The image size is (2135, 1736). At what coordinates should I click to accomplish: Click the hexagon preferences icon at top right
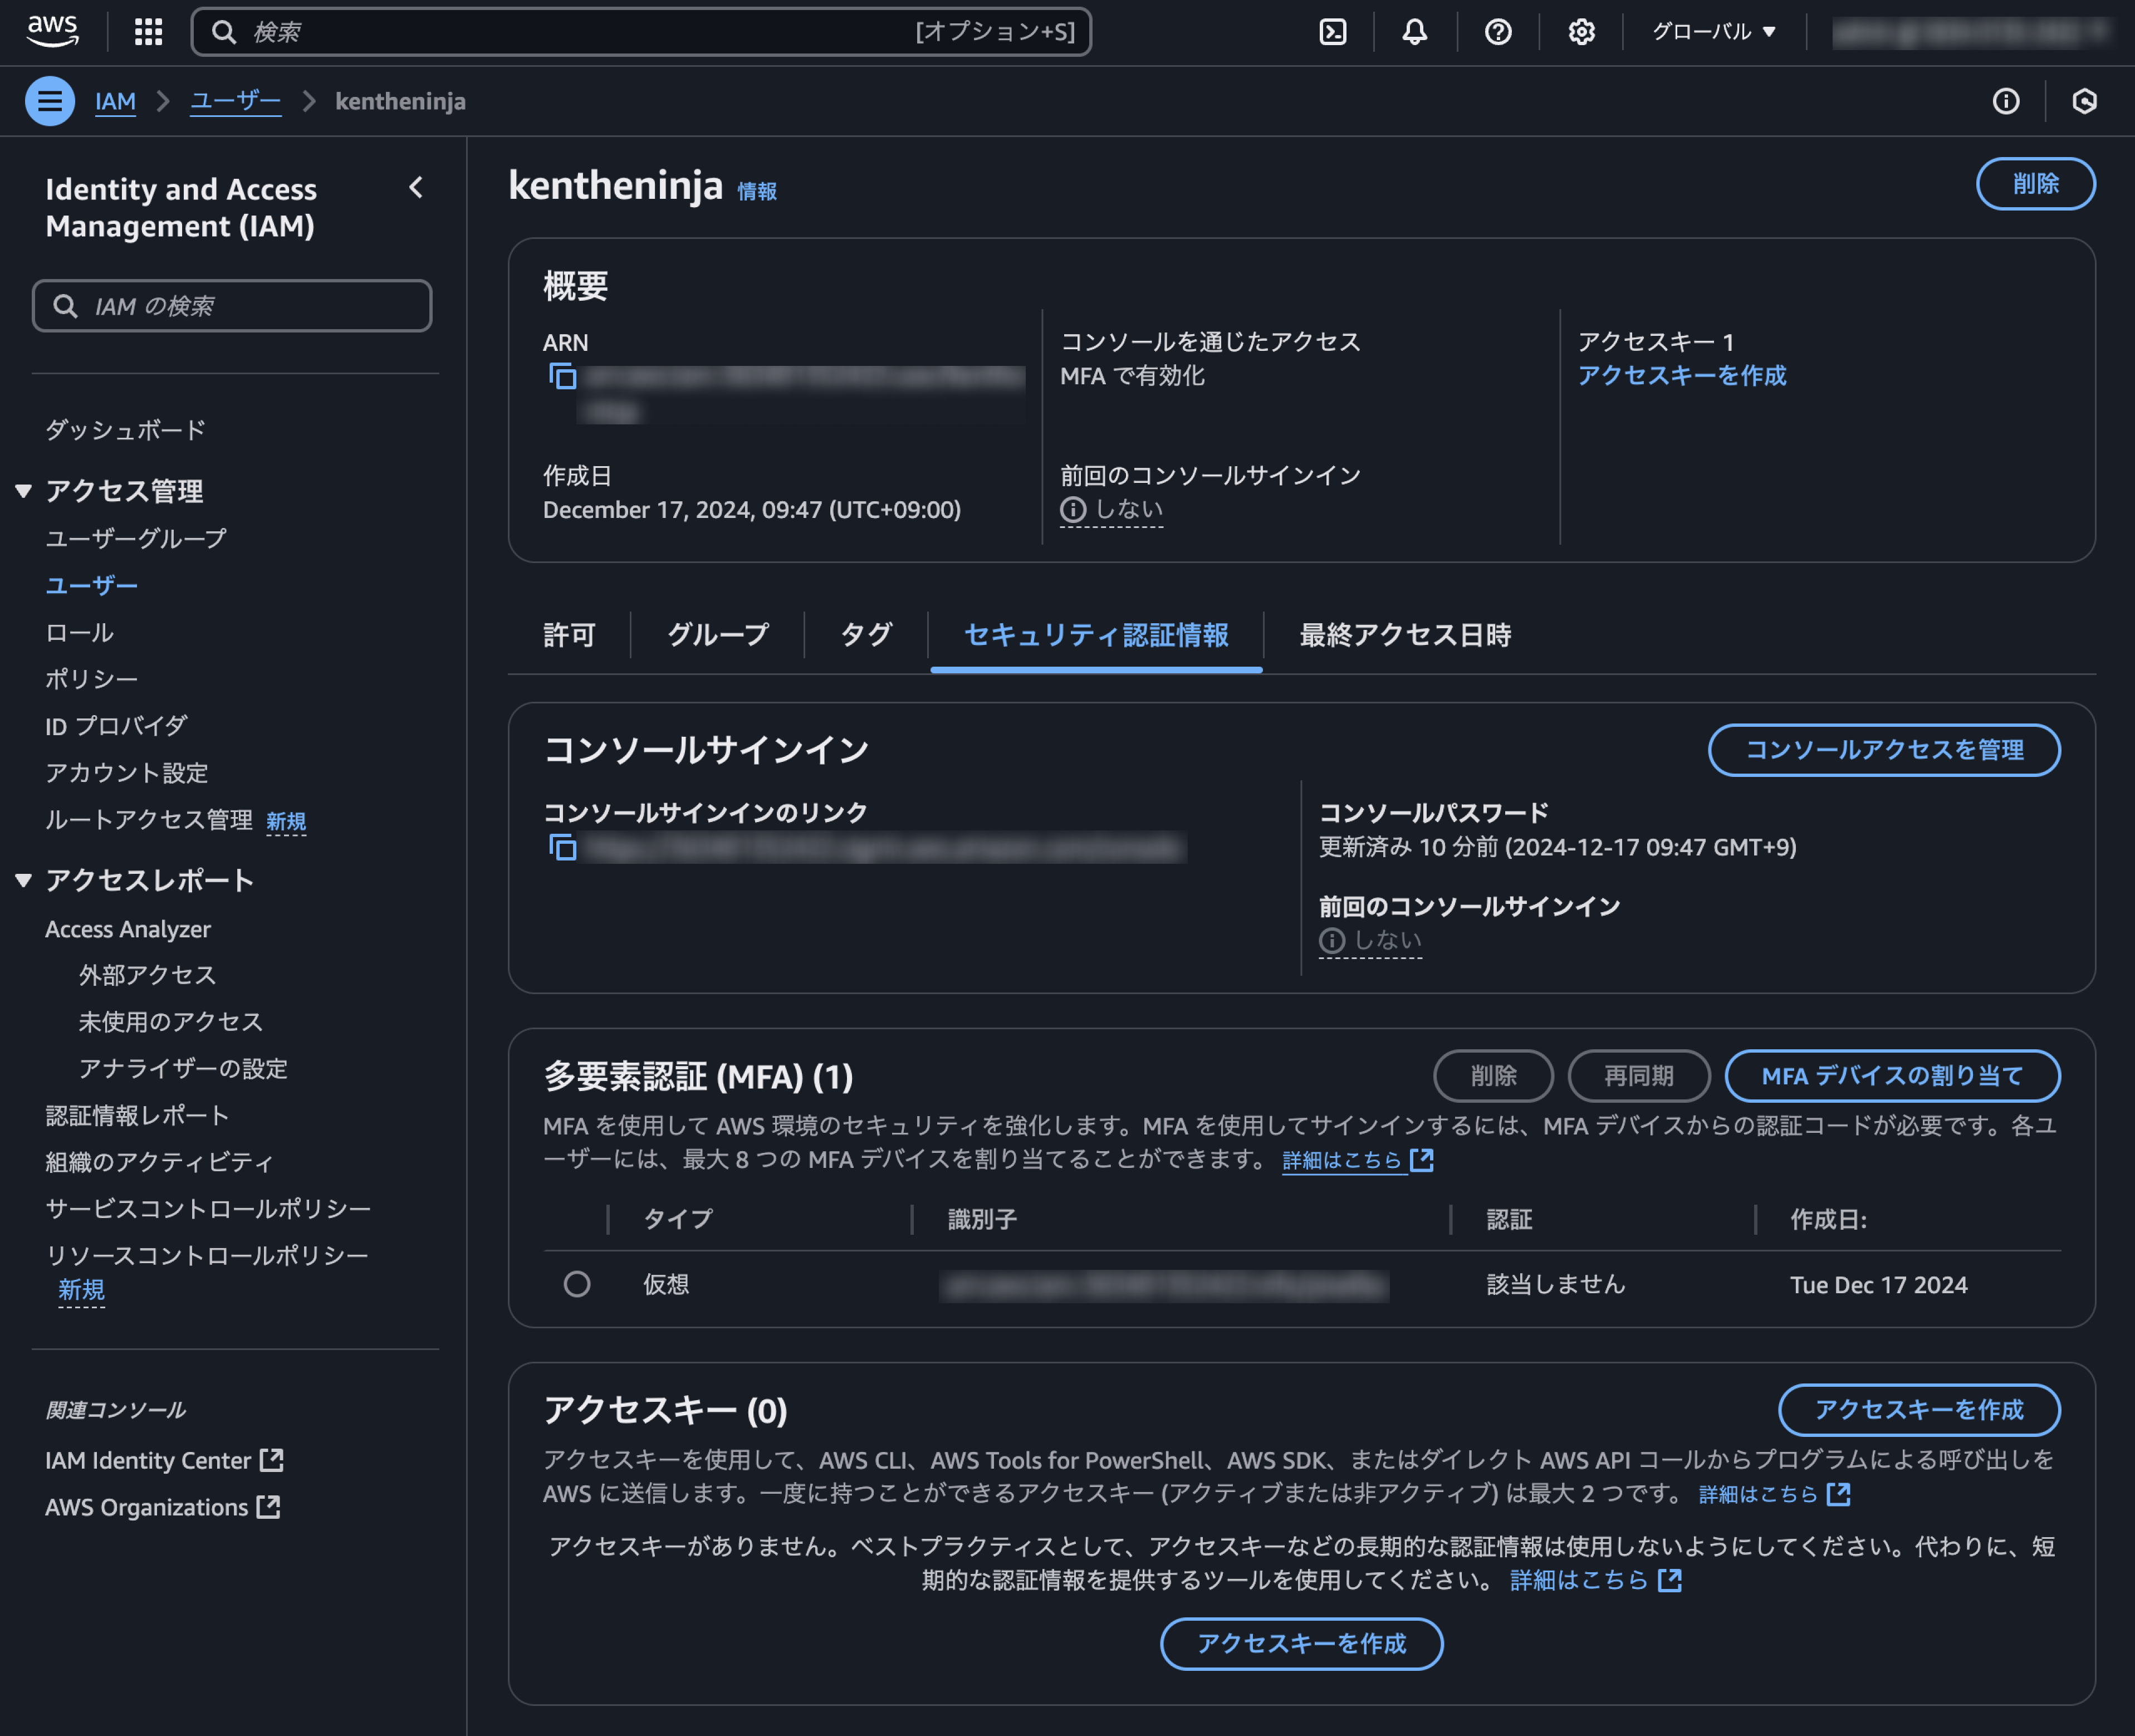(x=2084, y=101)
